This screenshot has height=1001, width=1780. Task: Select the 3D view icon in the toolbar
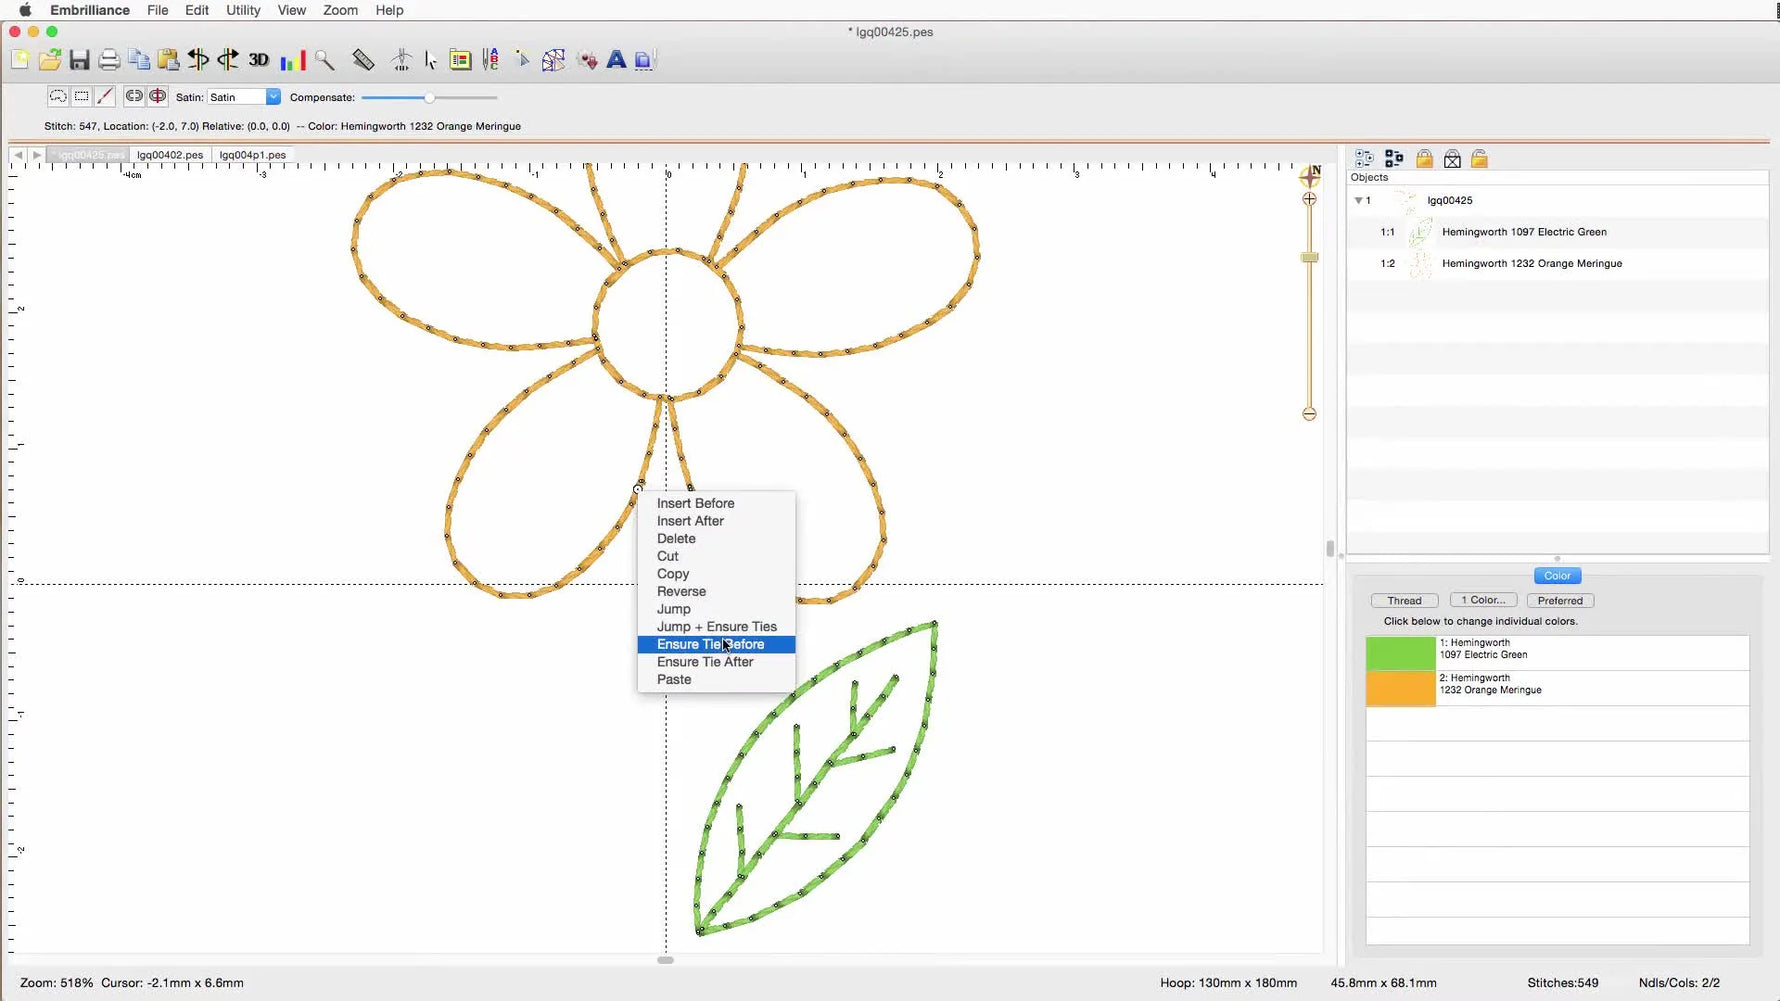point(258,60)
